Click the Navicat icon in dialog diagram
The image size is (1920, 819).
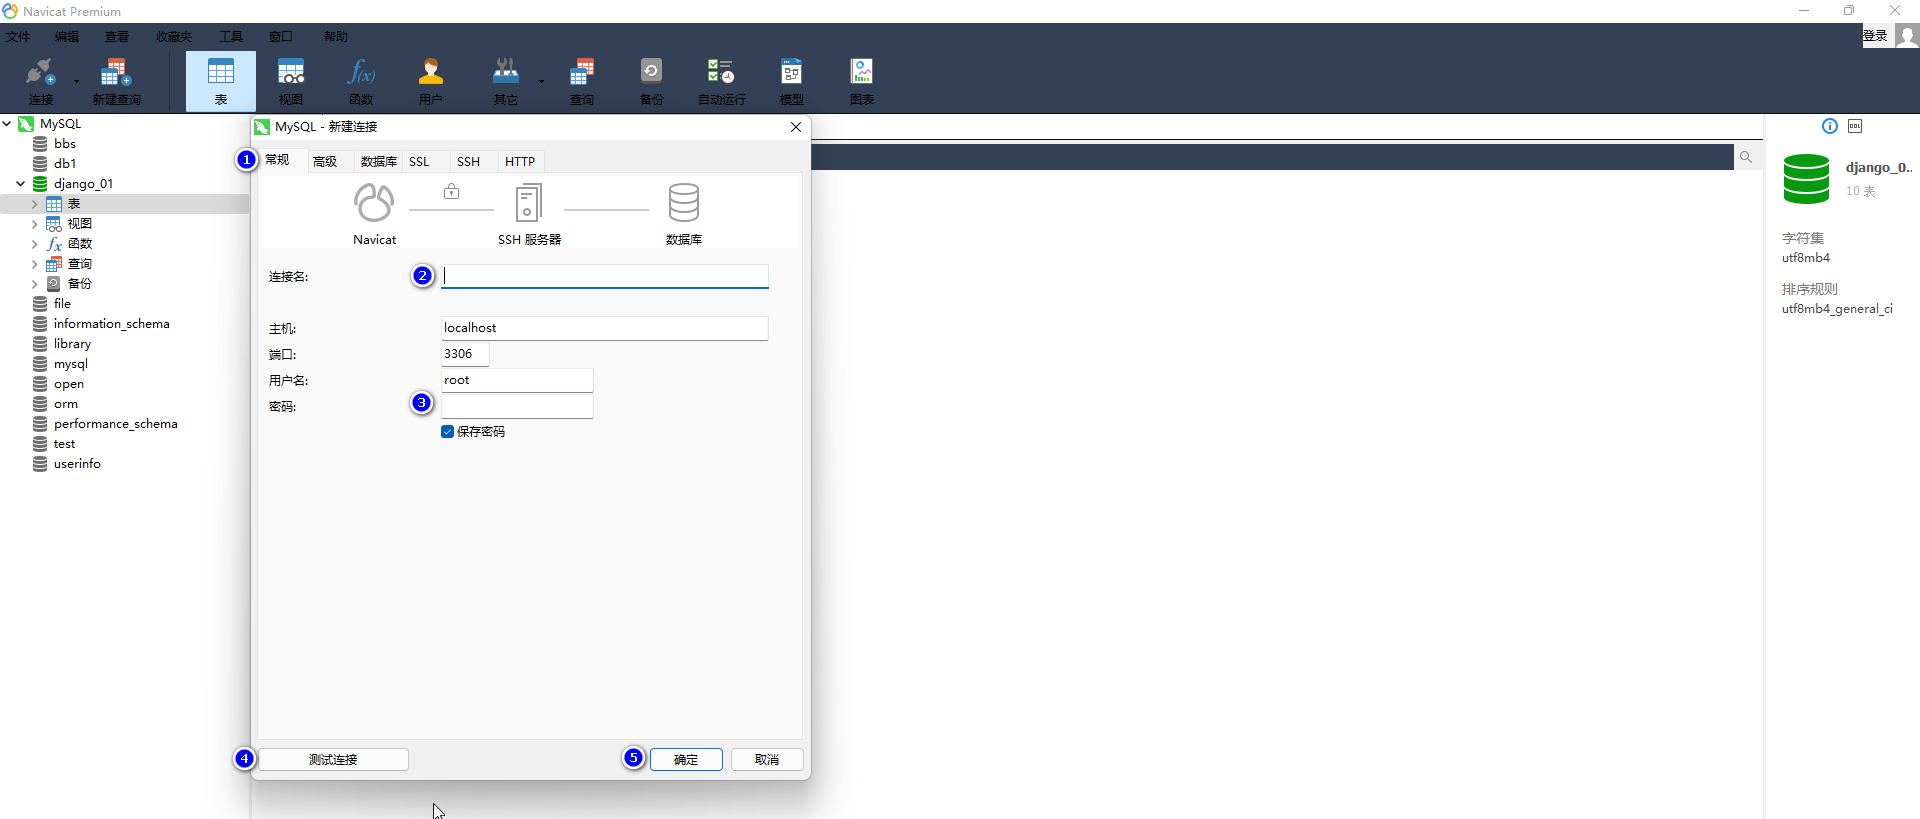coord(374,203)
